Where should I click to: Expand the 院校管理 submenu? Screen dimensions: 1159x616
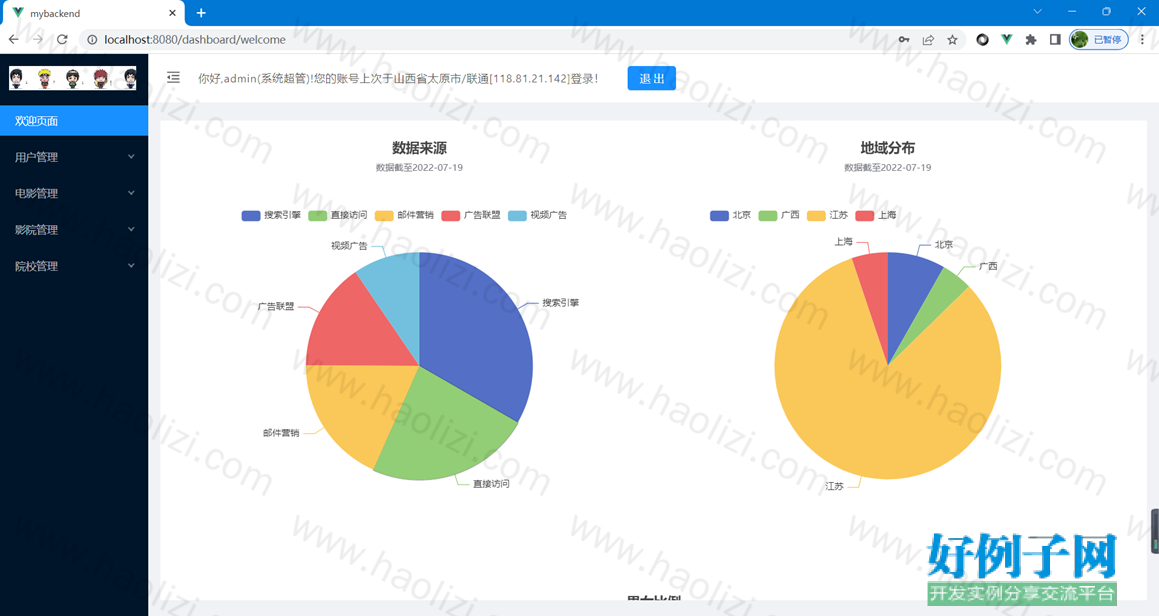point(74,265)
